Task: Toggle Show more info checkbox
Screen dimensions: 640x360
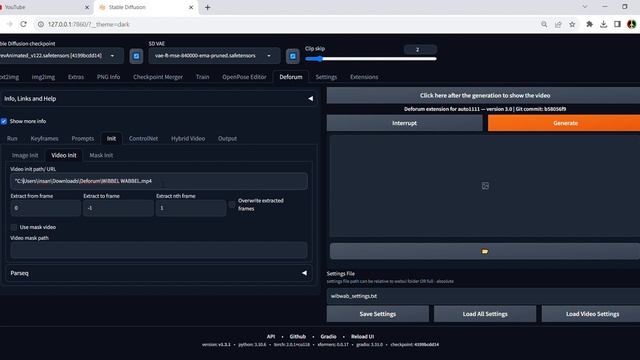Action: point(4,121)
